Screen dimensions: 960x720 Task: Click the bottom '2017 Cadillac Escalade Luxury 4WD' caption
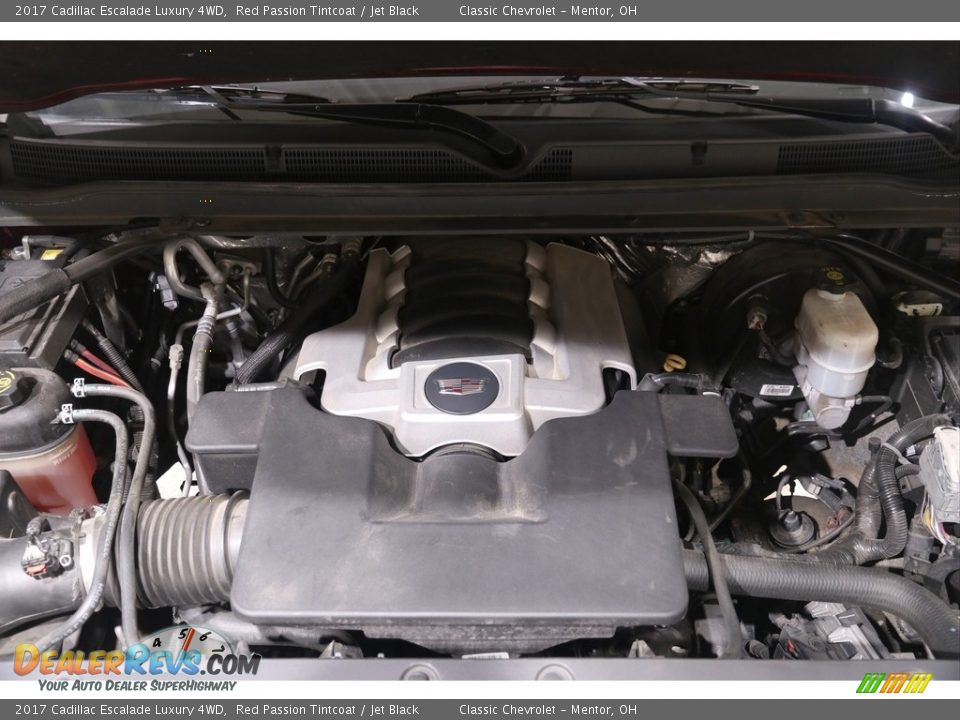(120, 710)
